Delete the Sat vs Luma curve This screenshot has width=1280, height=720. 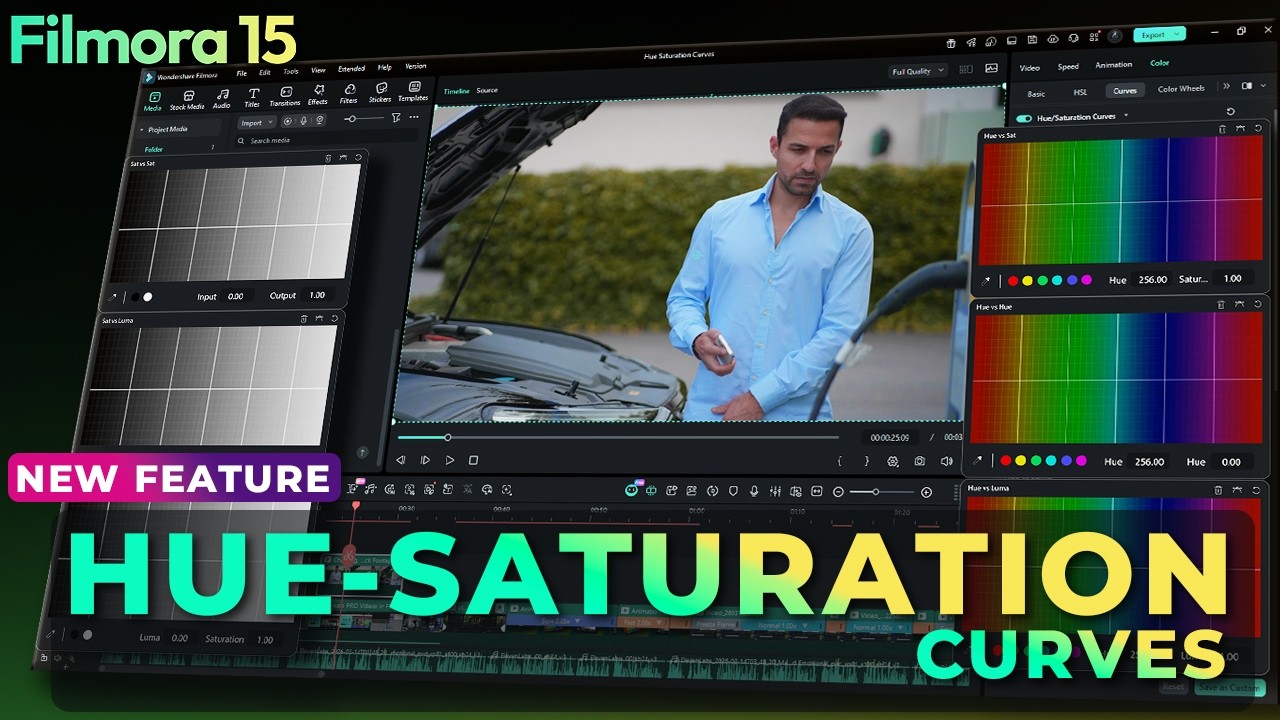pyautogui.click(x=304, y=319)
